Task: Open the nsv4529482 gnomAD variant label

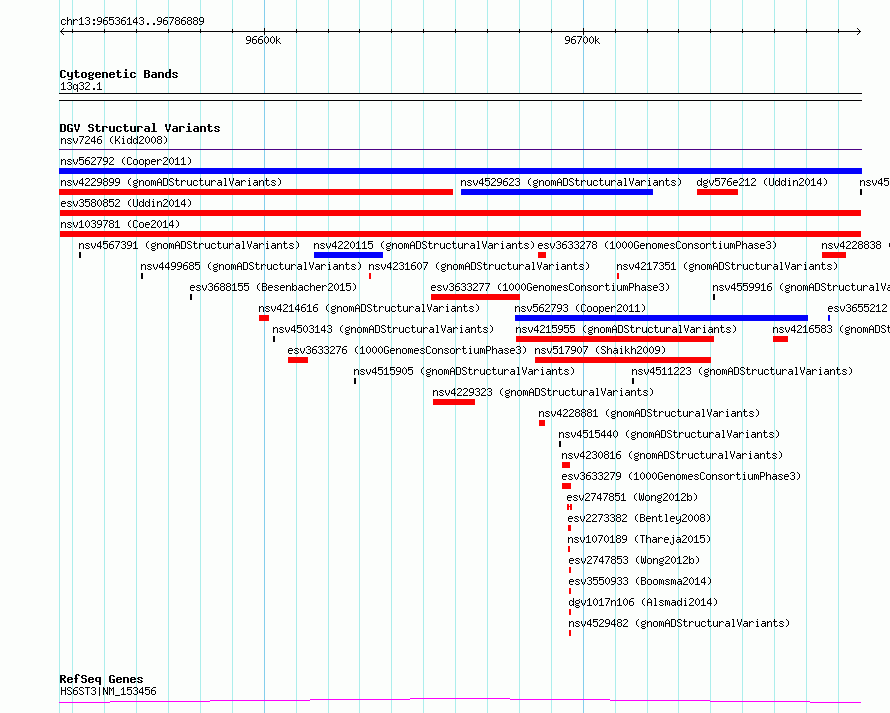Action: [679, 623]
